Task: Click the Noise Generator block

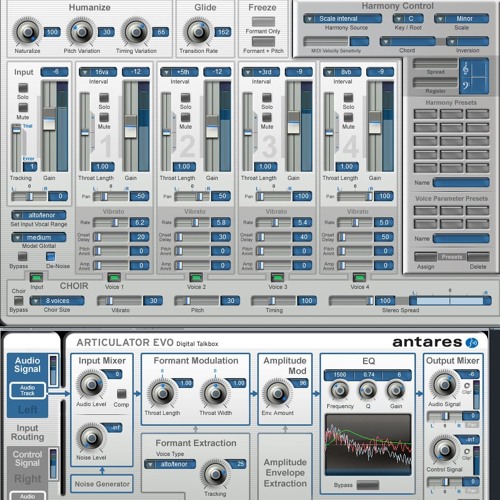Action: point(102,484)
